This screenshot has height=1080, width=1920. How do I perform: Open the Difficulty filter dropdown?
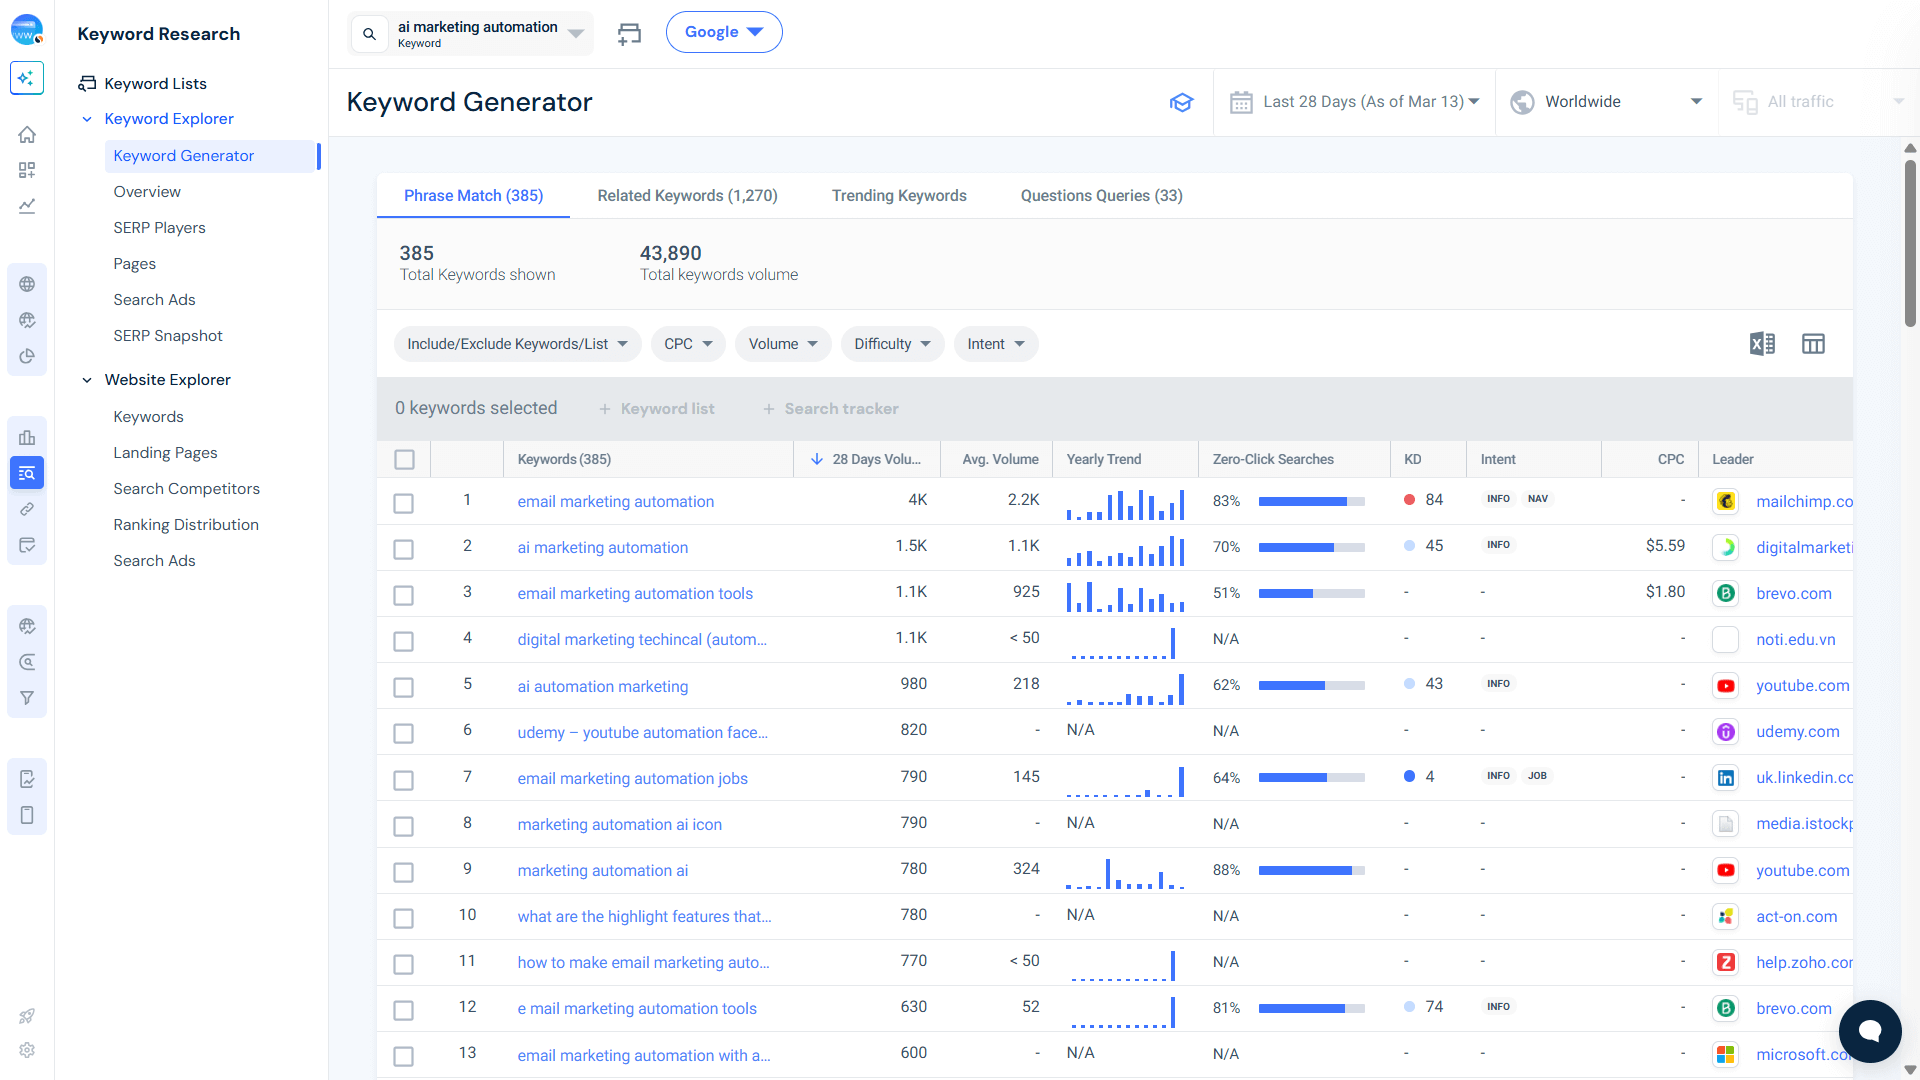point(891,343)
